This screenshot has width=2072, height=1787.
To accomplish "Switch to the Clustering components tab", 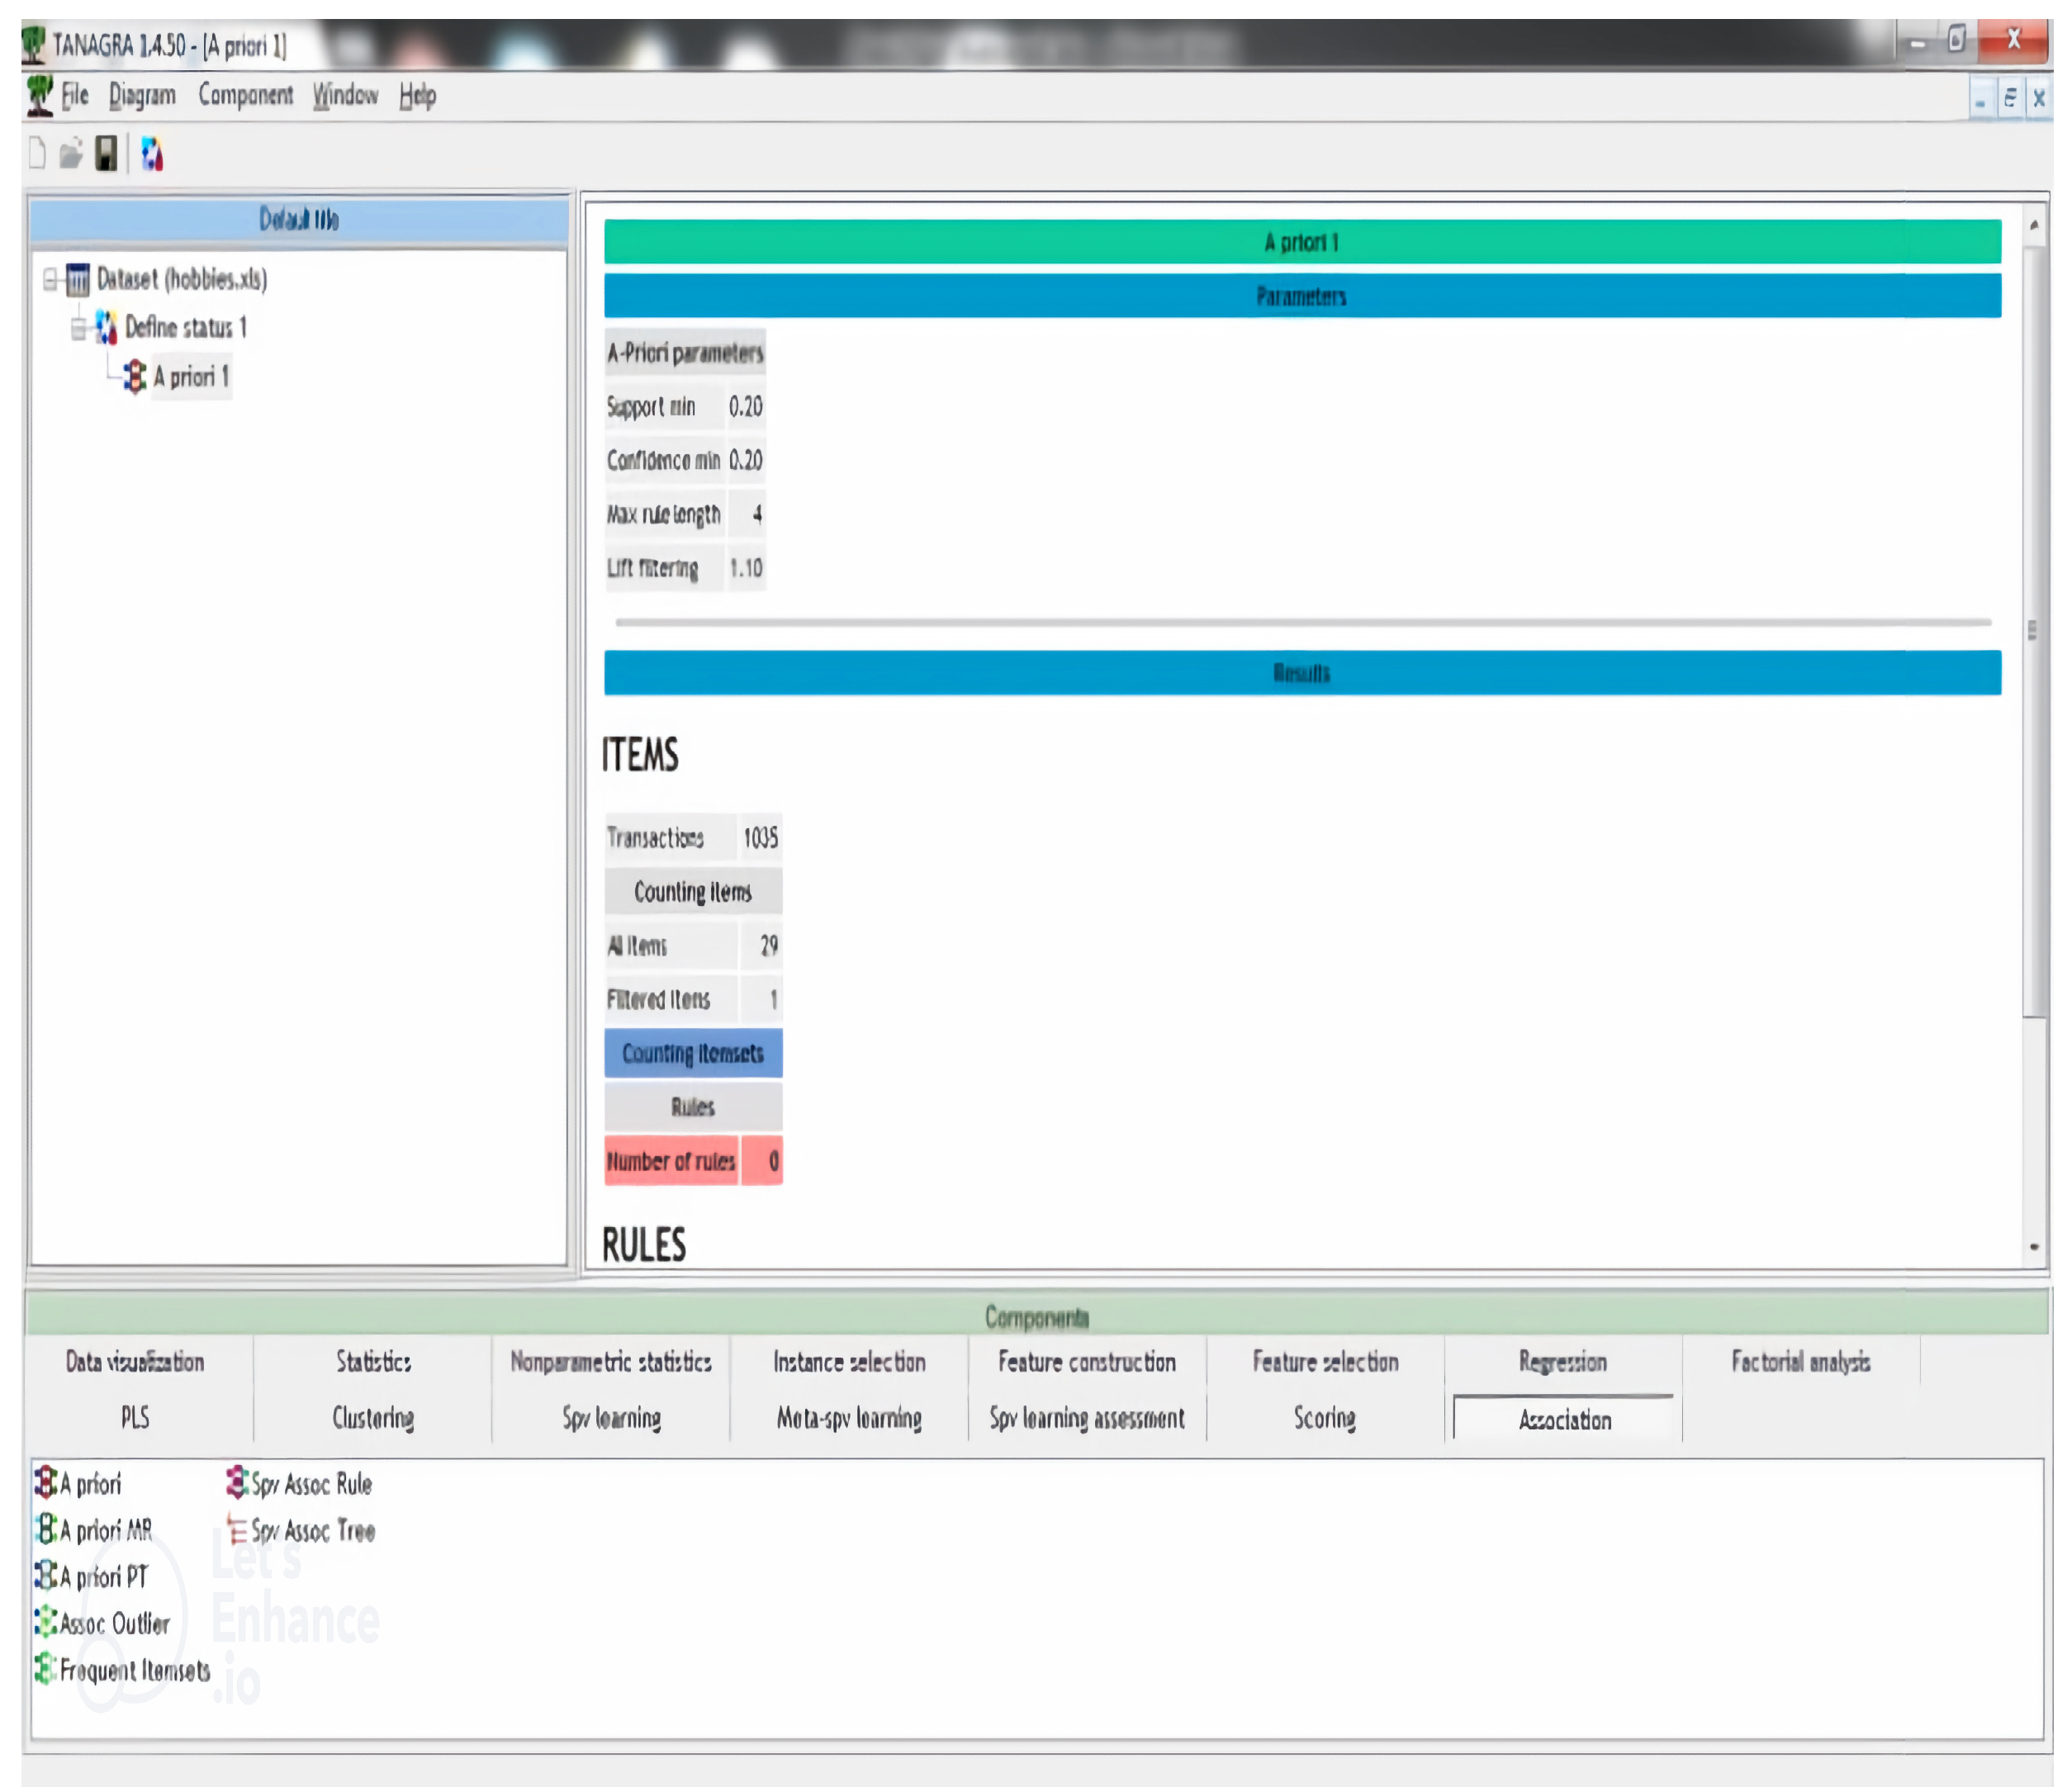I will pos(373,1417).
